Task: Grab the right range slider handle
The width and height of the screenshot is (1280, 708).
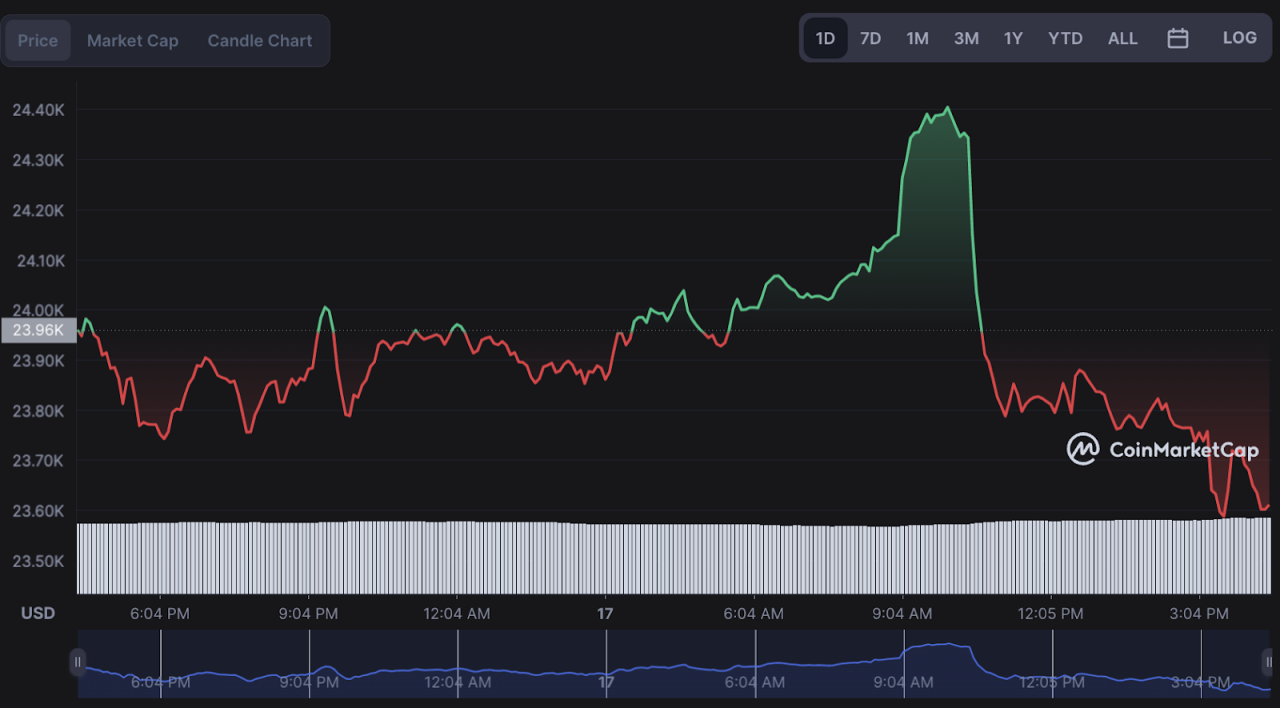Action: 1268,662
